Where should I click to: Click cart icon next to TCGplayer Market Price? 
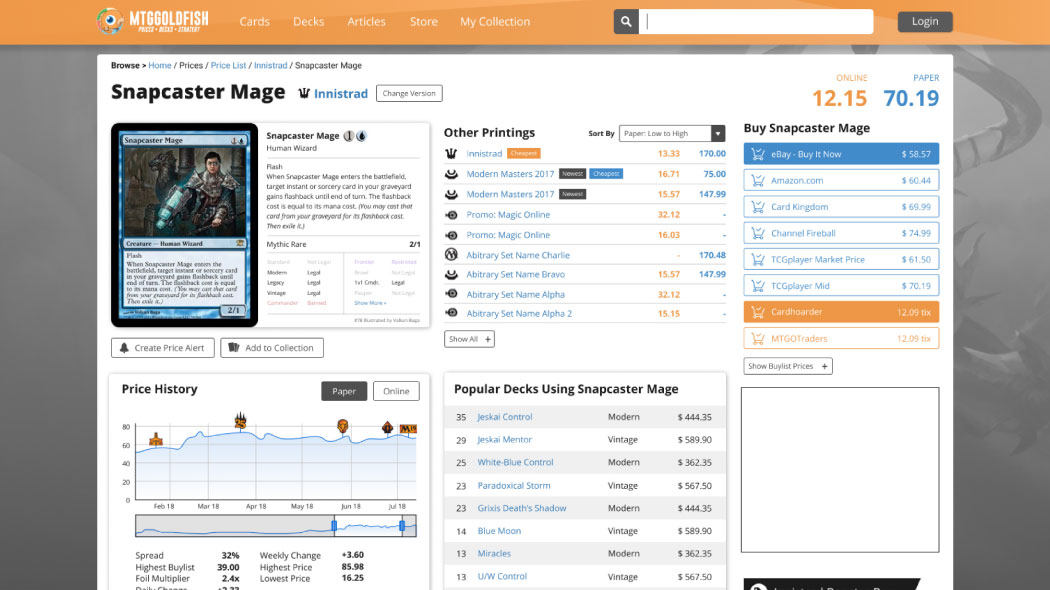pyautogui.click(x=758, y=259)
